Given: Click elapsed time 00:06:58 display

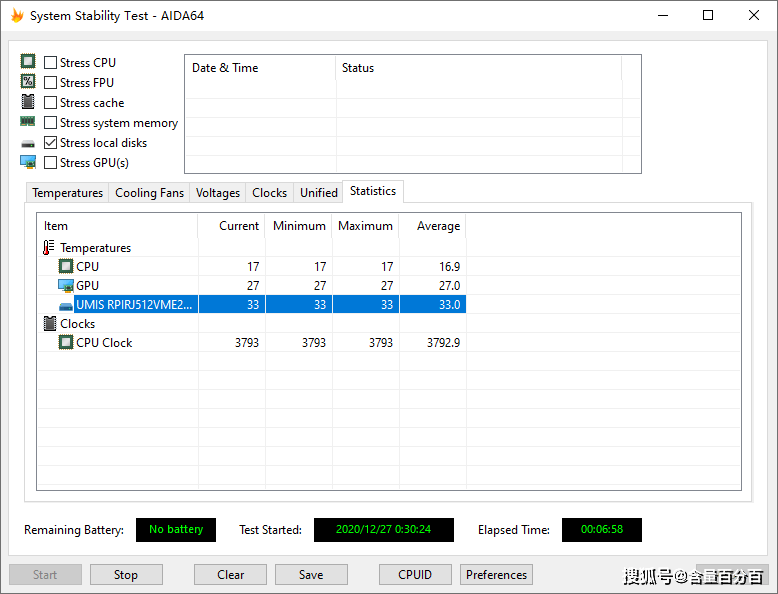Looking at the screenshot, I should point(602,529).
